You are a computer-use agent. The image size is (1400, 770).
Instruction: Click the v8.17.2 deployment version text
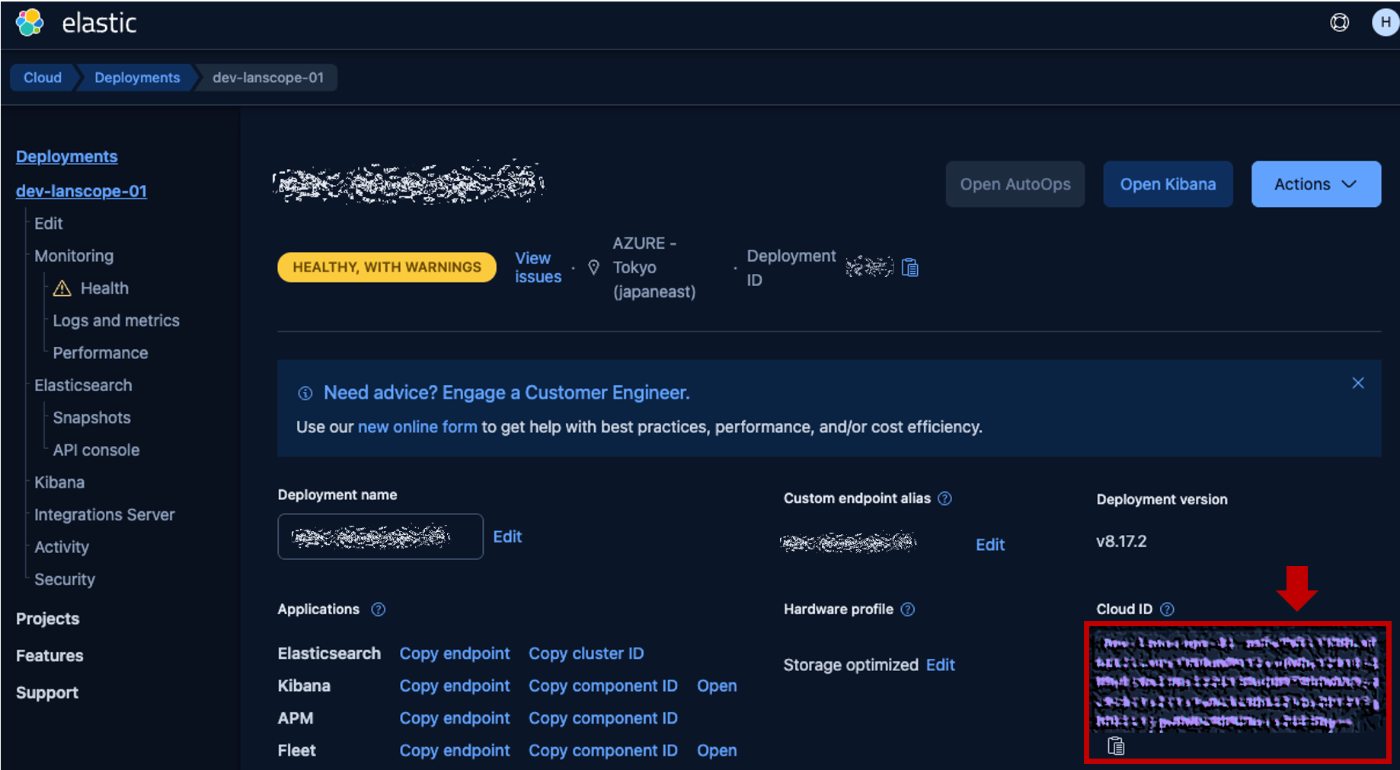pos(1121,541)
